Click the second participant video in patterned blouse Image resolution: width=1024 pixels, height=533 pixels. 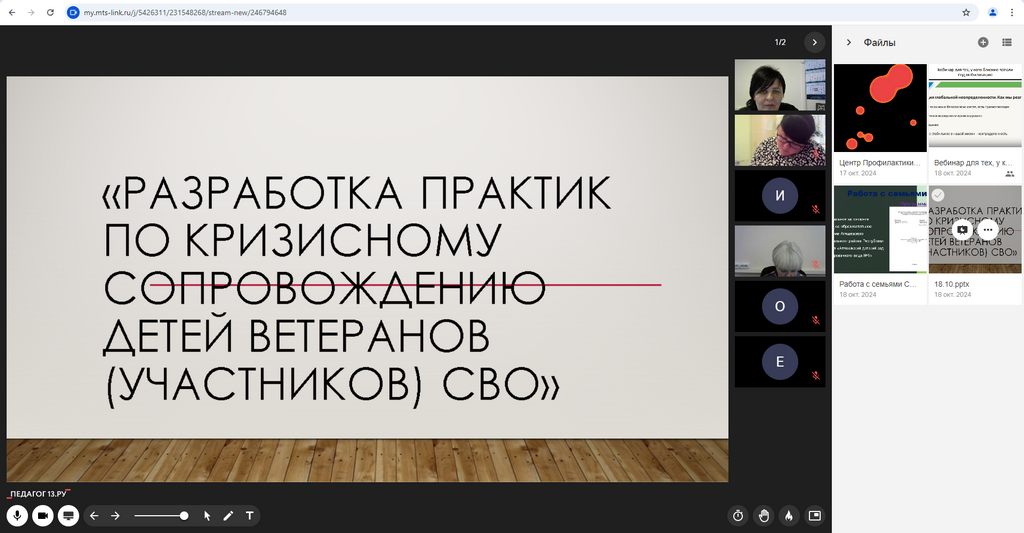780,140
